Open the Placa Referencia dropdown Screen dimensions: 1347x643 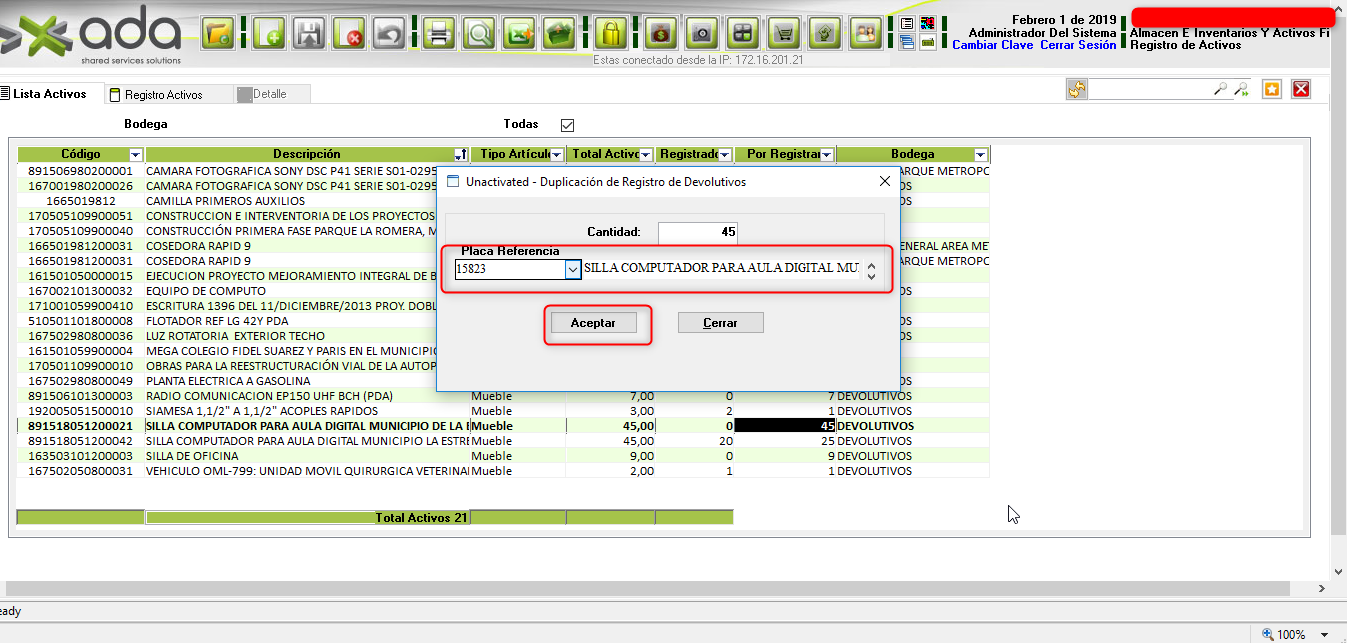tap(573, 270)
